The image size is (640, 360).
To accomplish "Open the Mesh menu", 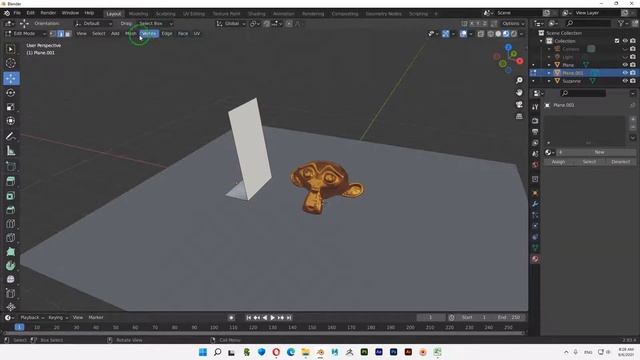I will click(131, 33).
